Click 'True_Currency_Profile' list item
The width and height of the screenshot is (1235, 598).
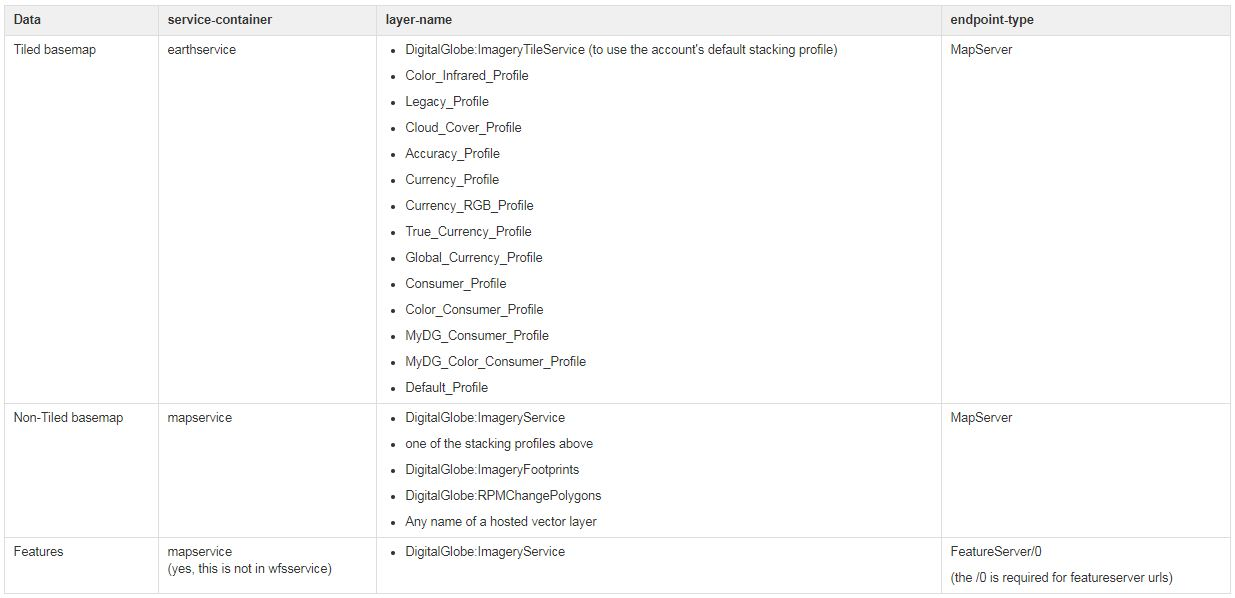[x=468, y=232]
